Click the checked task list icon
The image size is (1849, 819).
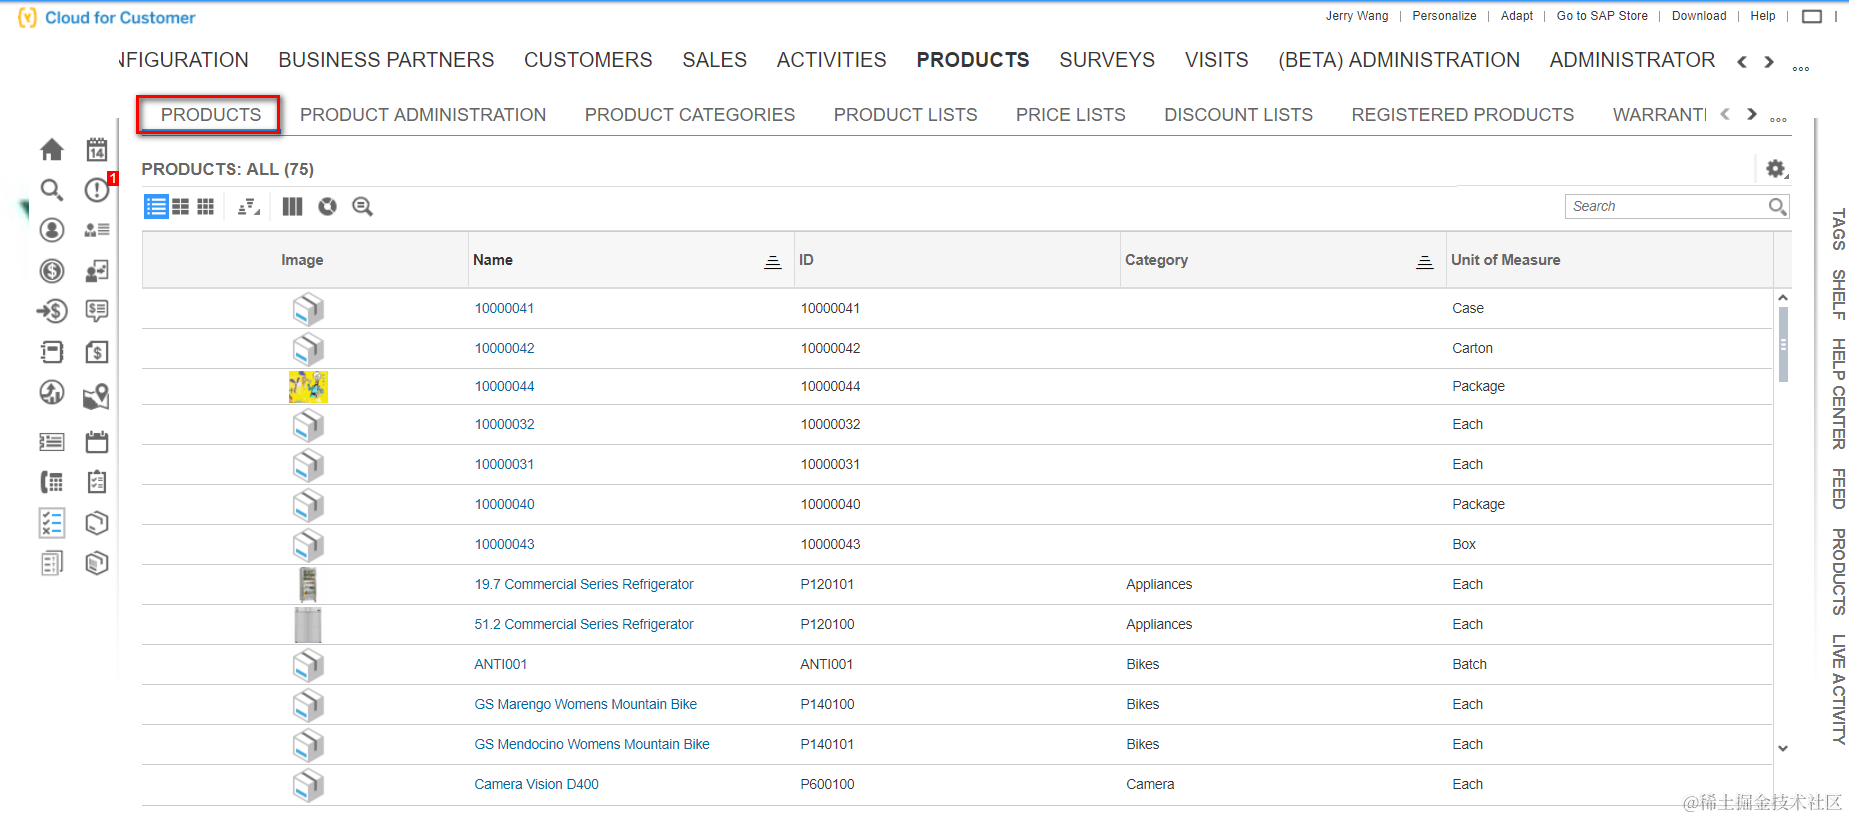click(52, 523)
